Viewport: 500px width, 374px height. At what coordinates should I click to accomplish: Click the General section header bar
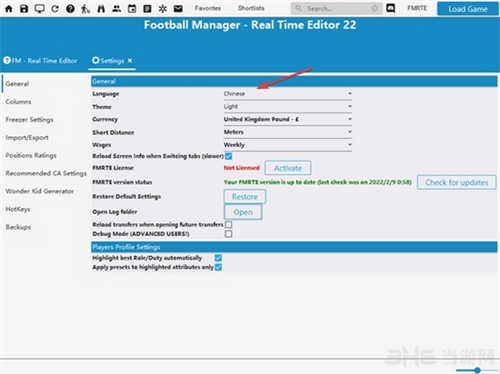pyautogui.click(x=294, y=81)
